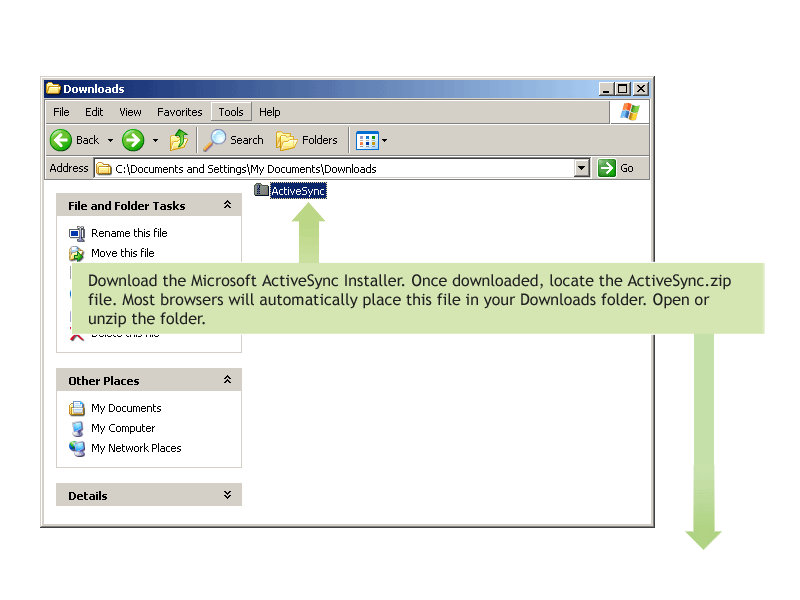Click the Rename this file link
The width and height of the screenshot is (800, 600).
pyautogui.click(x=129, y=233)
